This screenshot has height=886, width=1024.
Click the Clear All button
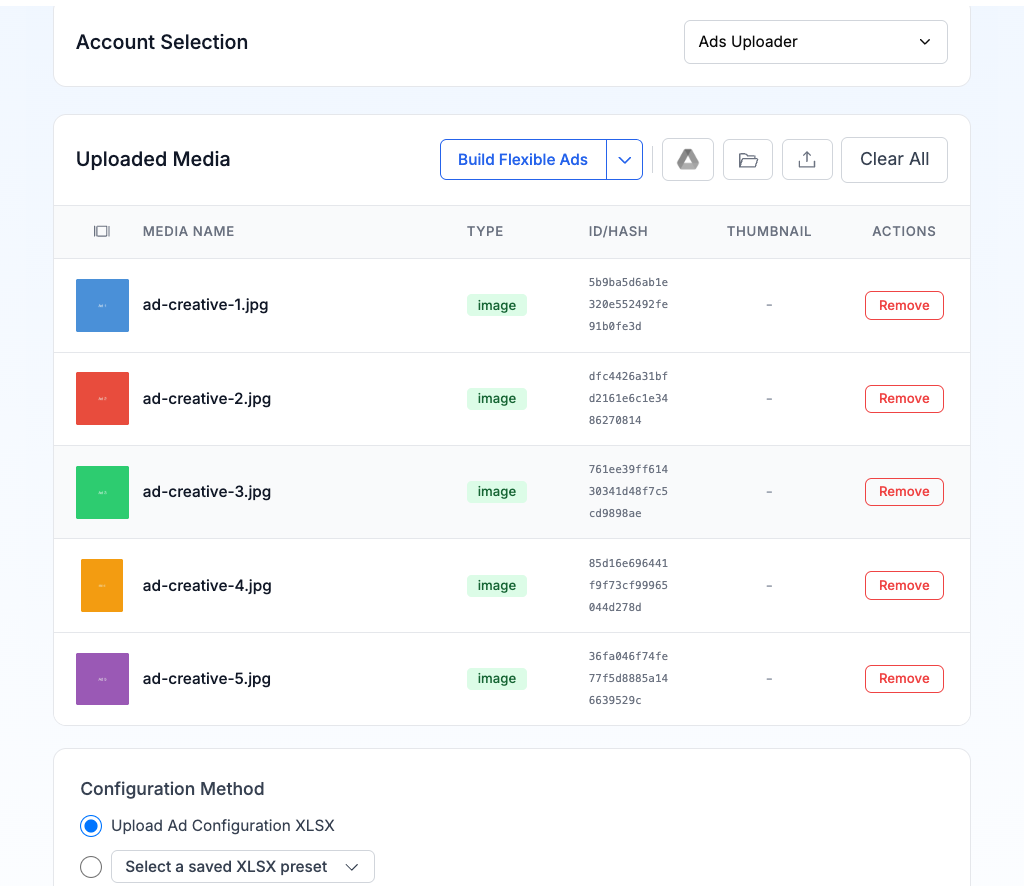(x=894, y=160)
